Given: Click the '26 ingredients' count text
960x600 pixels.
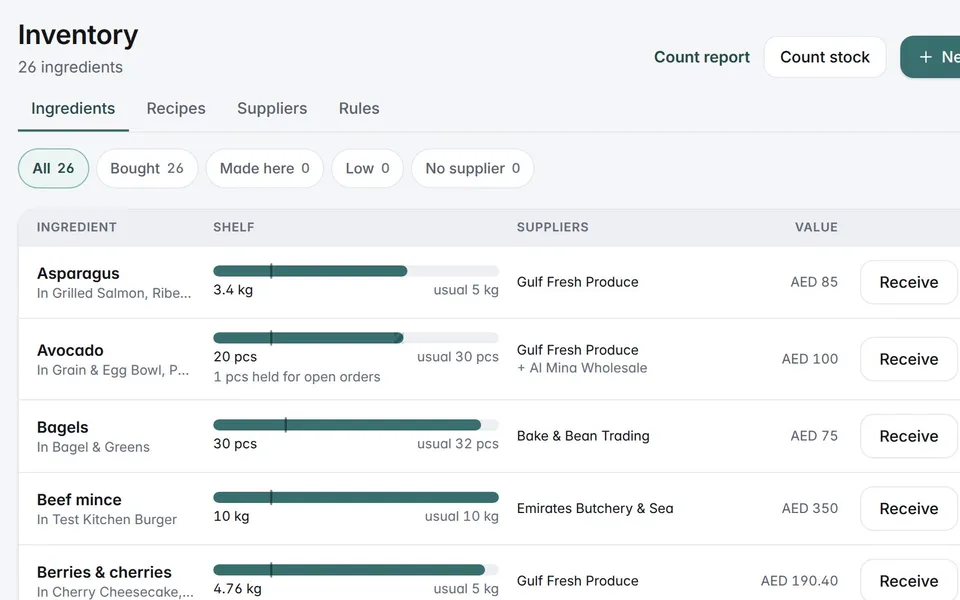Looking at the screenshot, I should point(70,67).
